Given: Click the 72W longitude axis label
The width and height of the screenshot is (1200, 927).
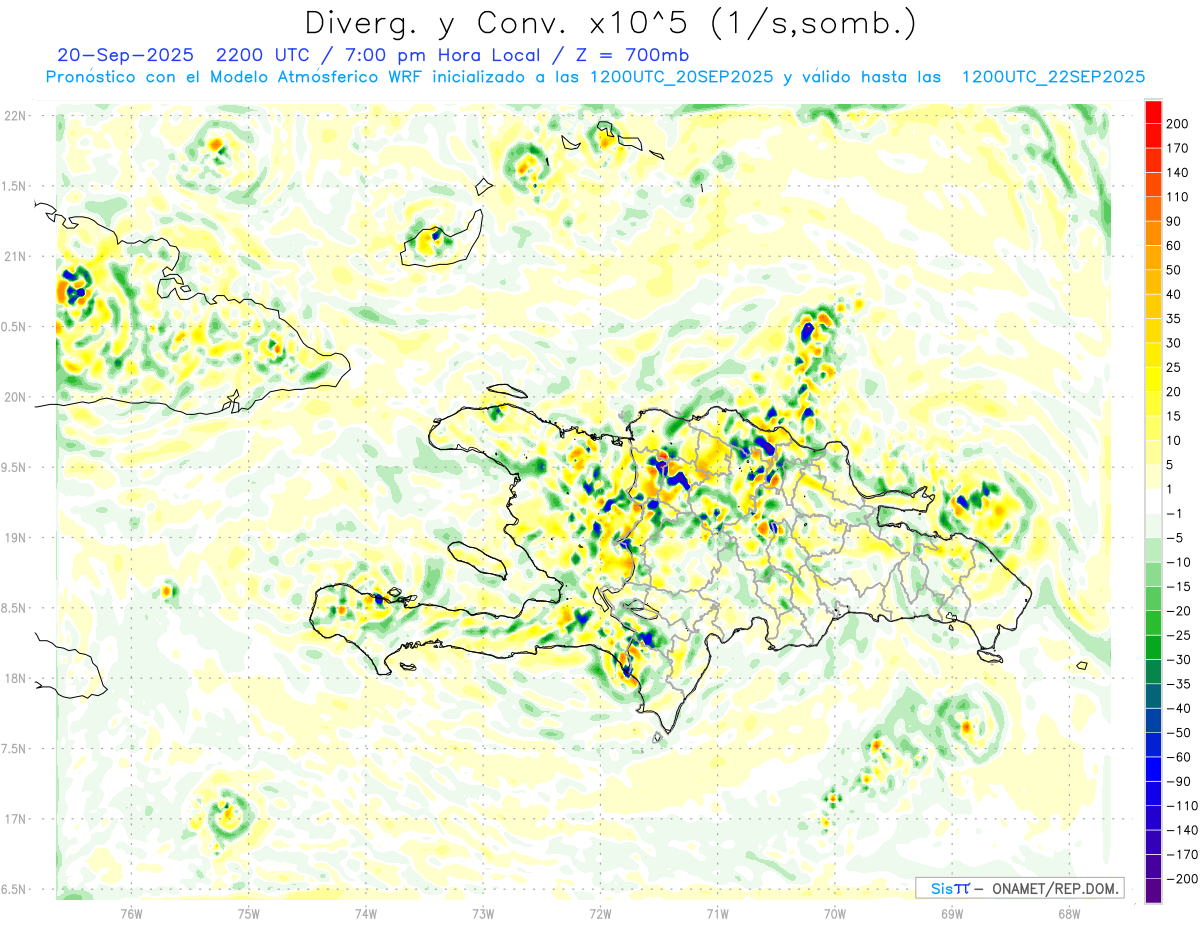Looking at the screenshot, I should pos(600,914).
